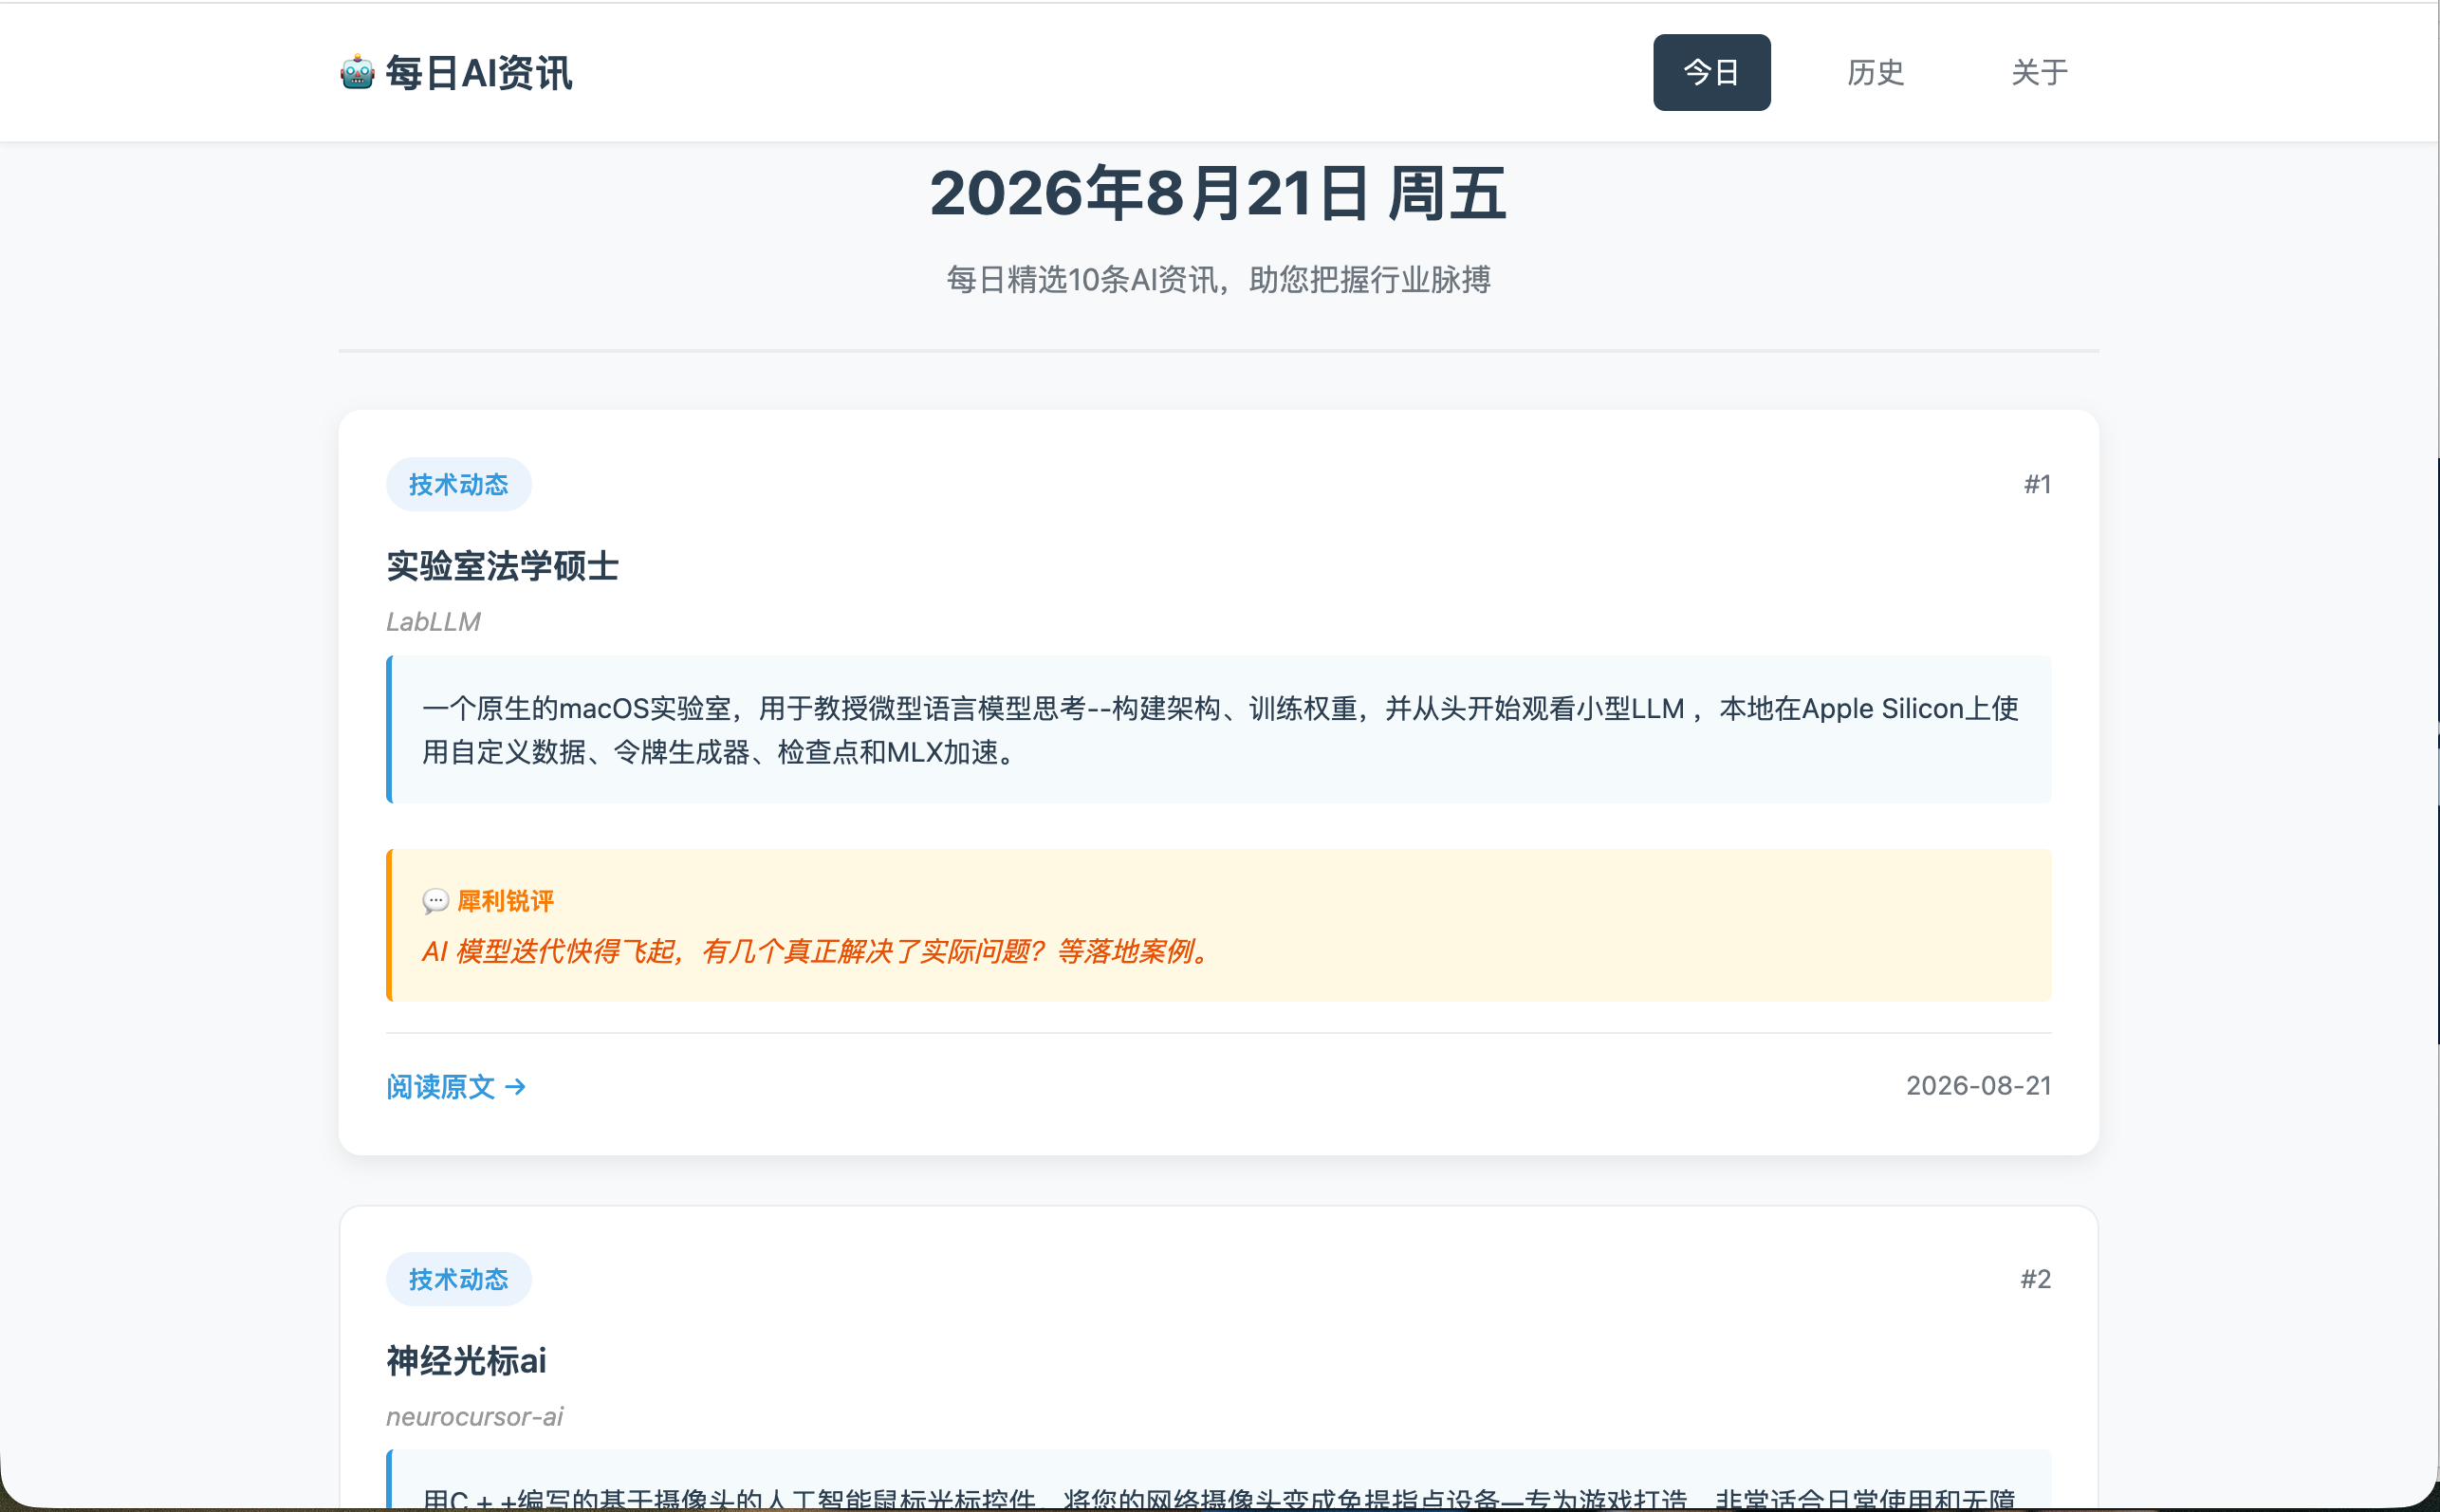Click the 2026-08-21 date on card #1
Screen dimensions: 2440x1512
1978,1086
